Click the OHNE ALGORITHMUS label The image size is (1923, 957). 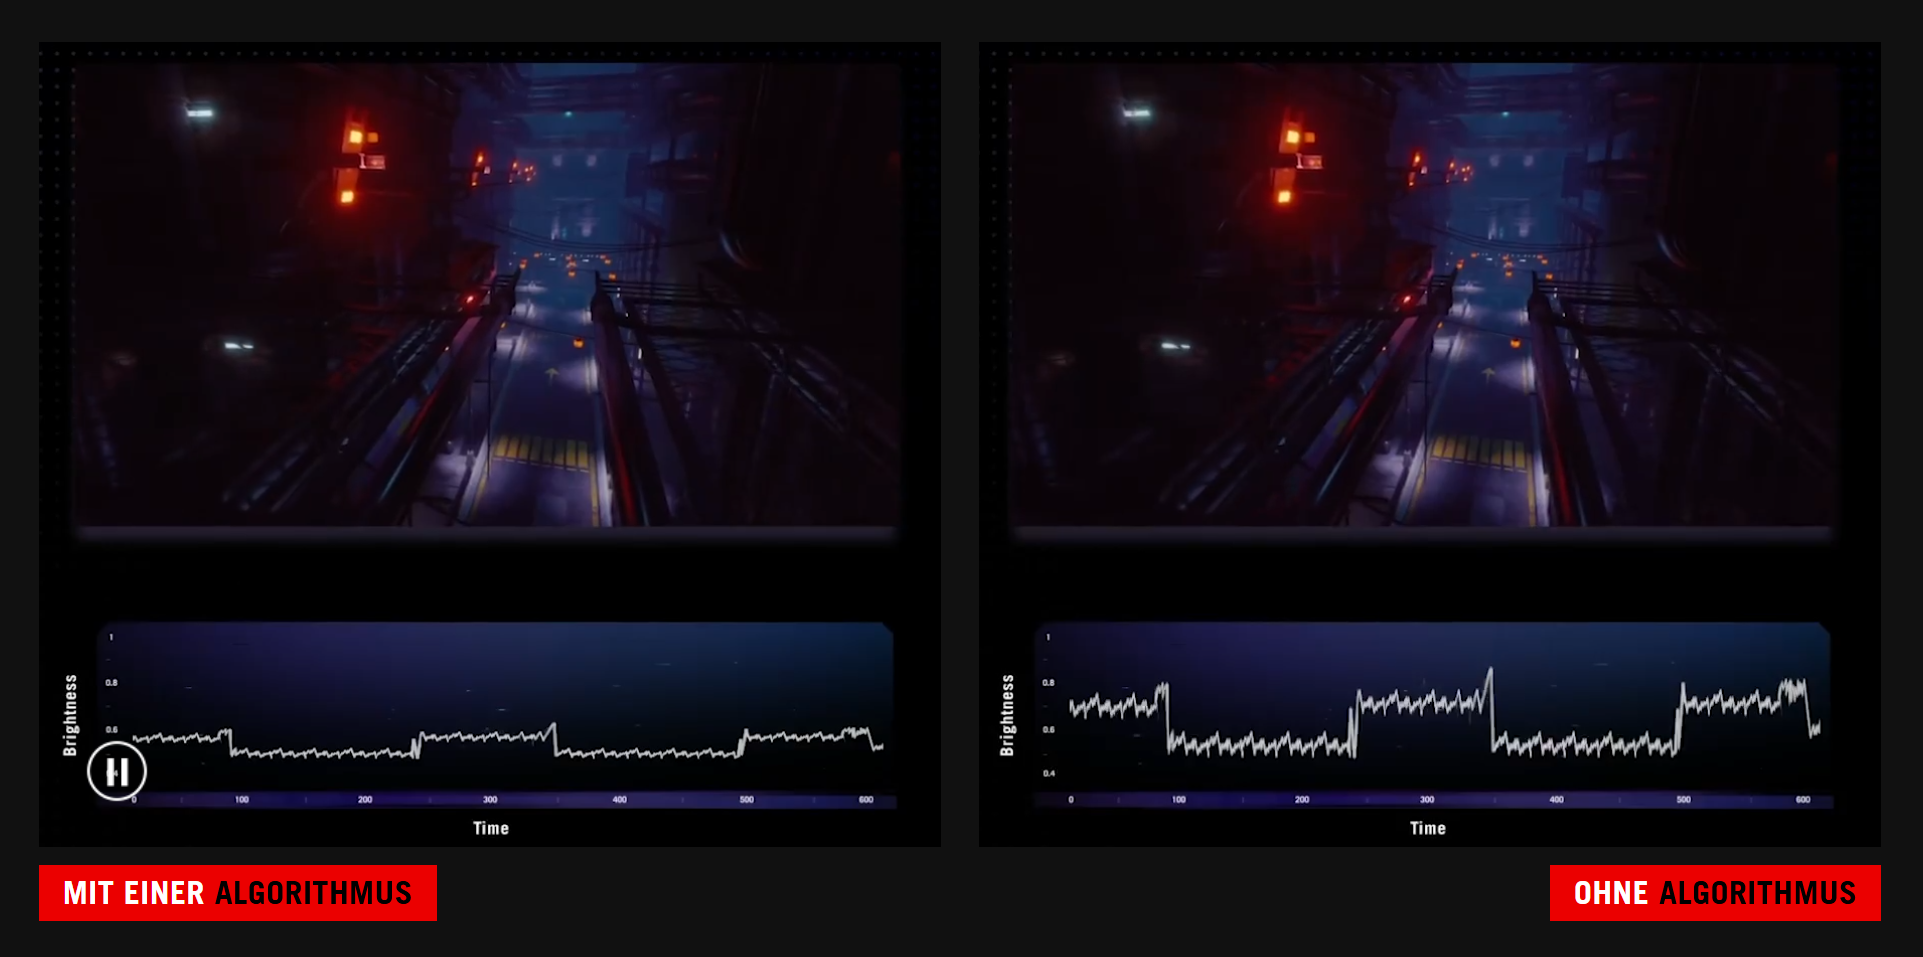pos(1715,893)
